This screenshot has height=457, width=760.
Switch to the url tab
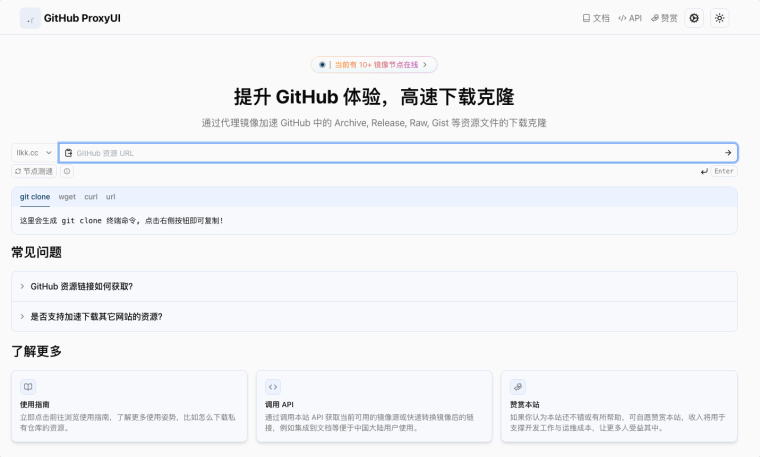click(x=111, y=197)
